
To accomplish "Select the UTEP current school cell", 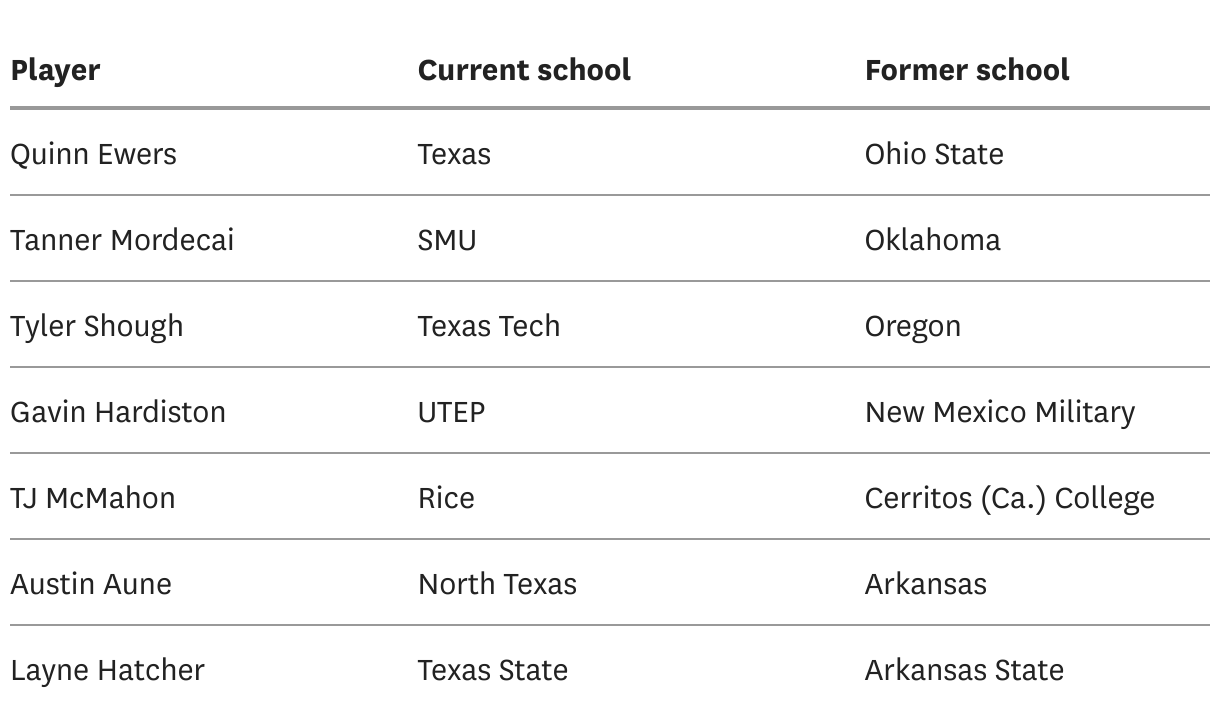I will [x=451, y=412].
